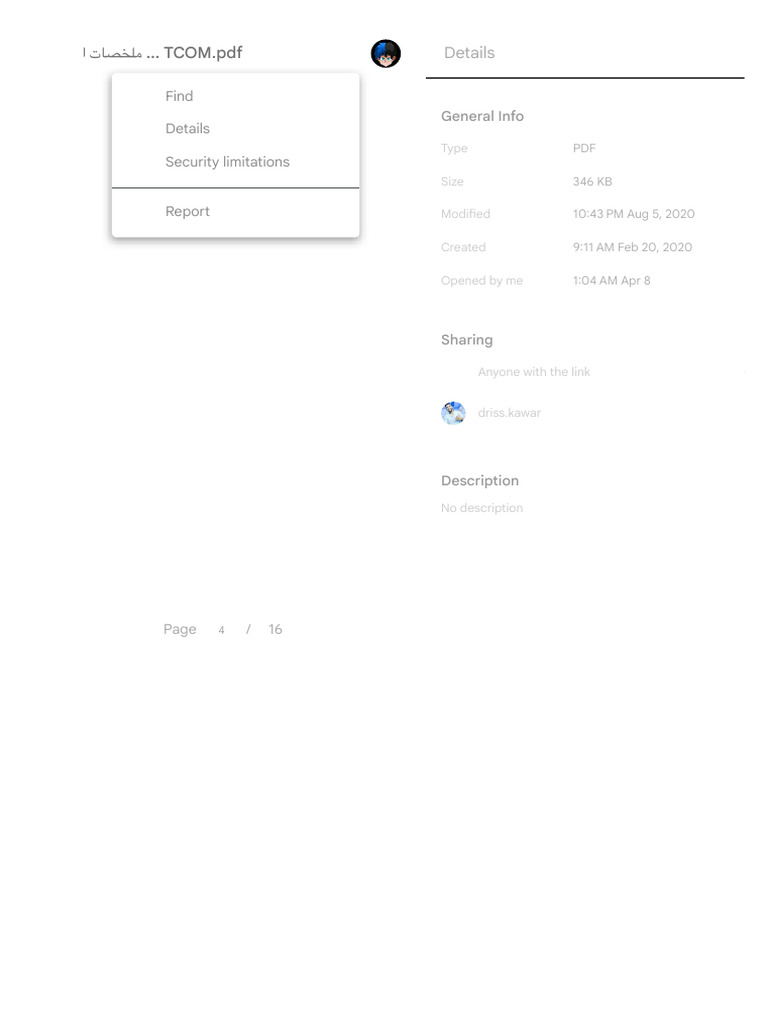Click the Opened by me label
This screenshot has width=768, height=1024.
coord(482,281)
